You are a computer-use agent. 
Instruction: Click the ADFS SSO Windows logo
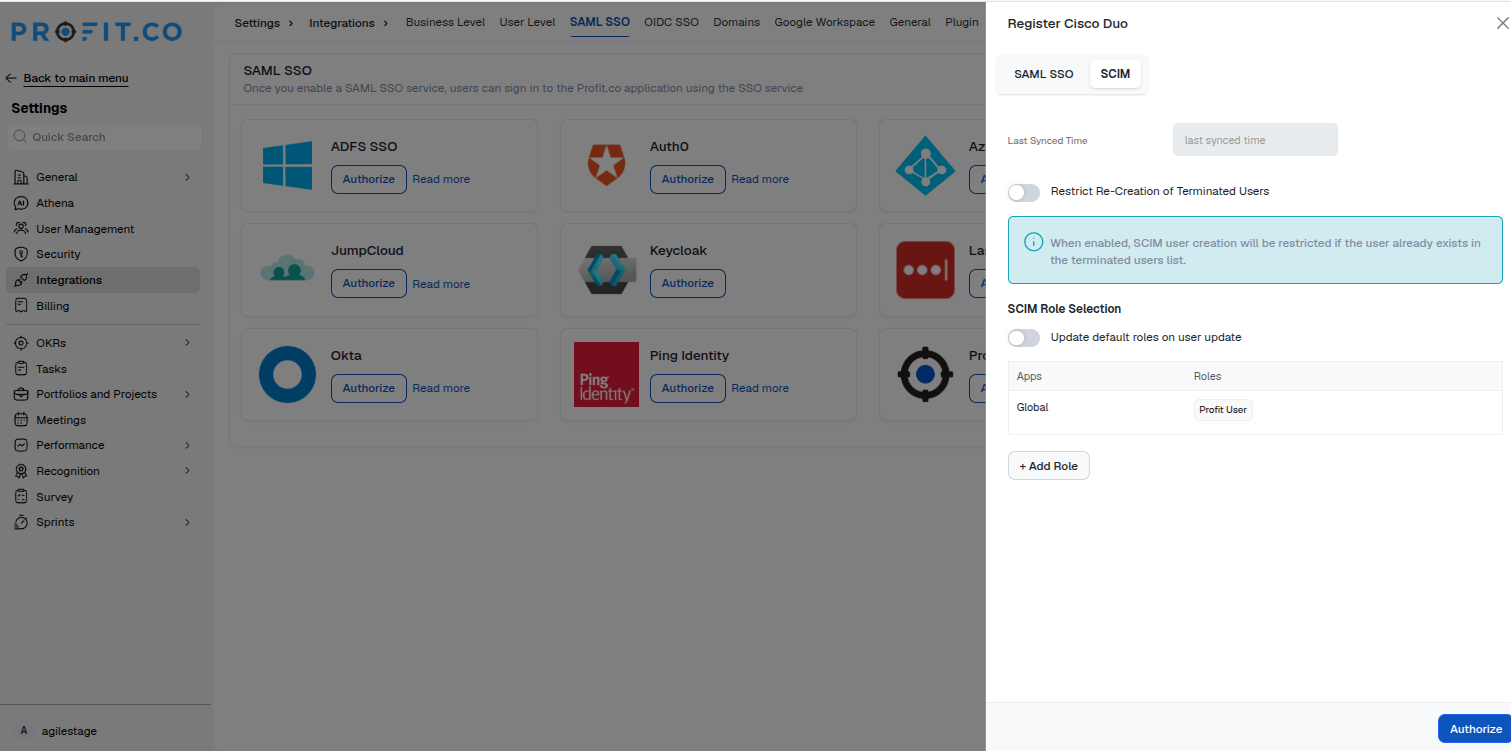click(287, 165)
